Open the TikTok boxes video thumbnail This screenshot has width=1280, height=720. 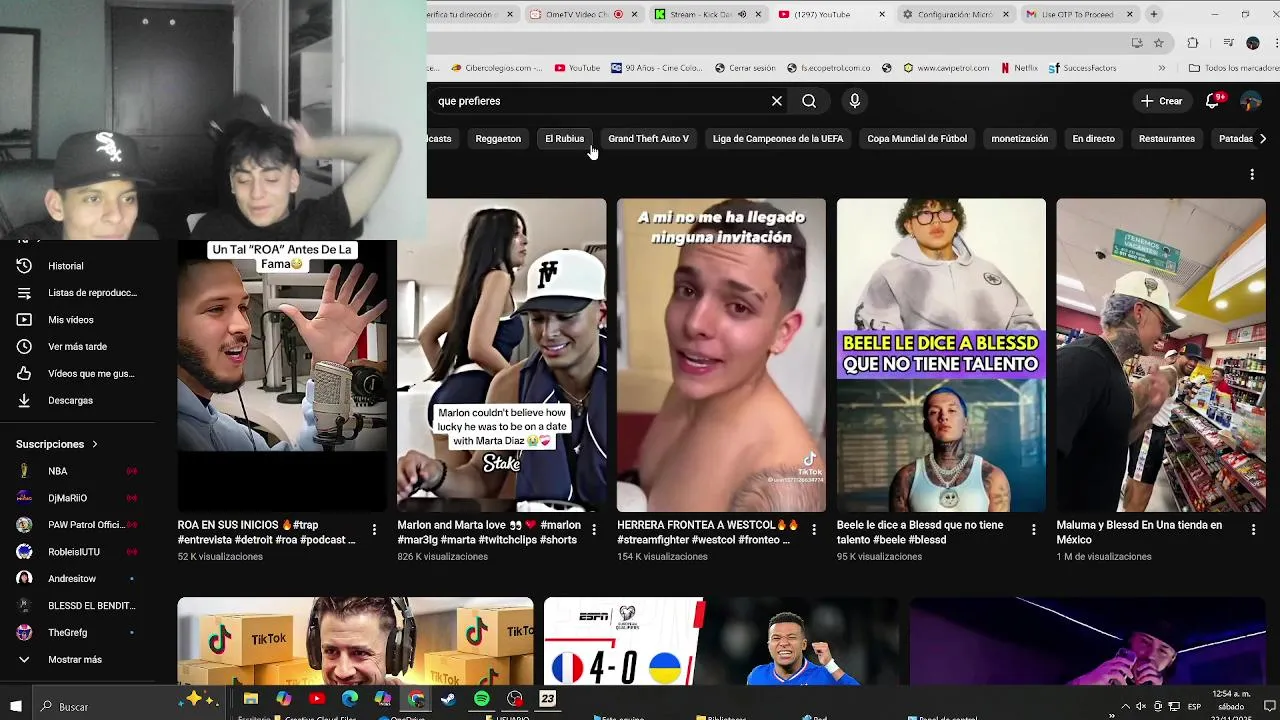[355, 641]
